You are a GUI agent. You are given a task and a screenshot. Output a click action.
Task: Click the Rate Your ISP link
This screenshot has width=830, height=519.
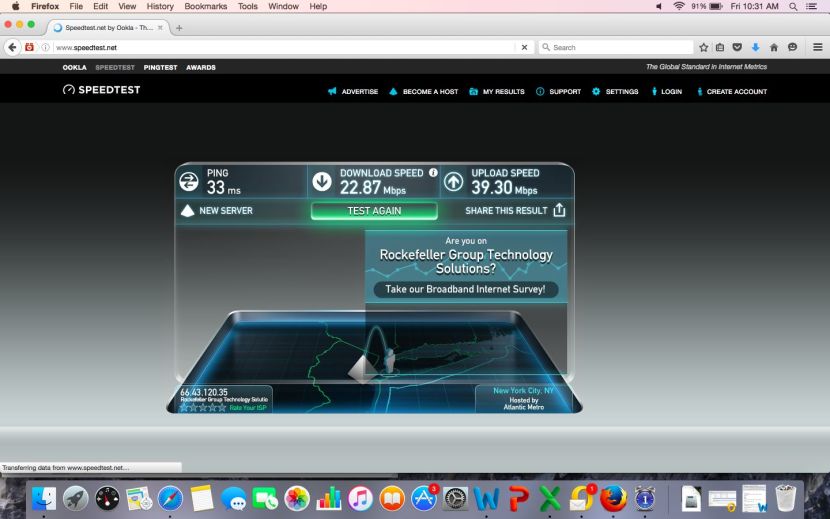(248, 408)
